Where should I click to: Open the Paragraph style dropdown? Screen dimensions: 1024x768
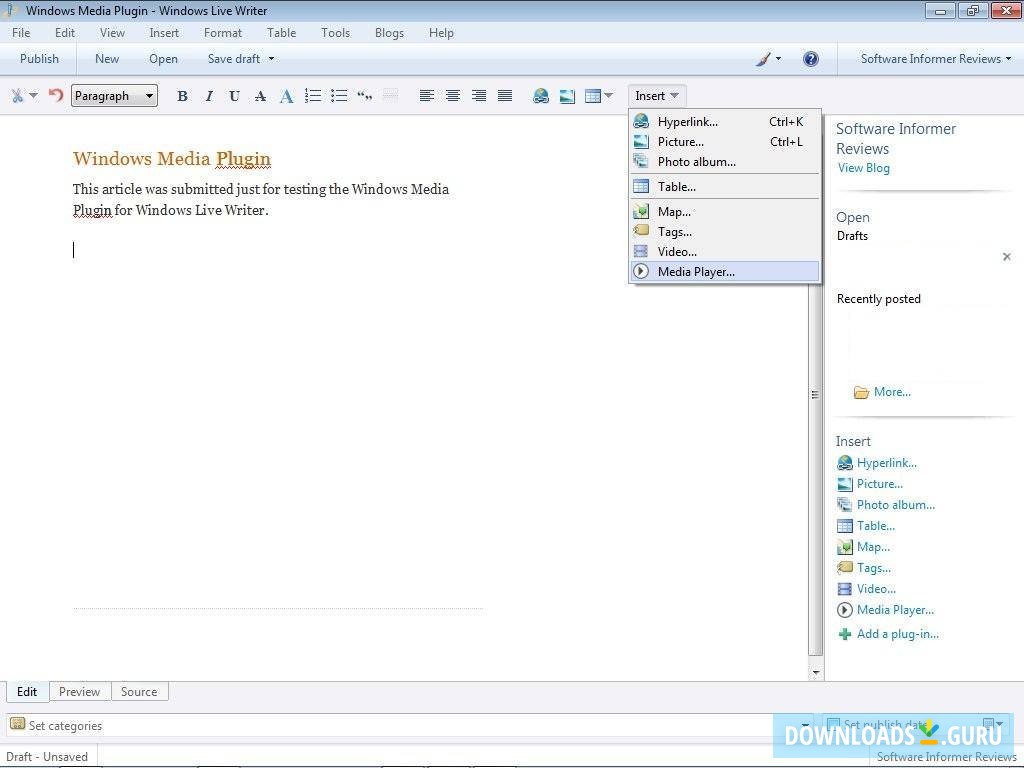pyautogui.click(x=114, y=96)
